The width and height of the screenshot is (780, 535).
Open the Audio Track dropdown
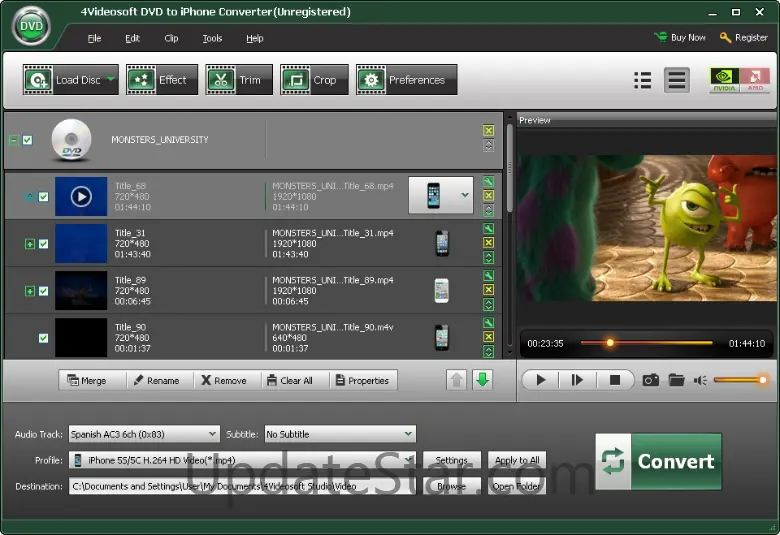(x=143, y=434)
